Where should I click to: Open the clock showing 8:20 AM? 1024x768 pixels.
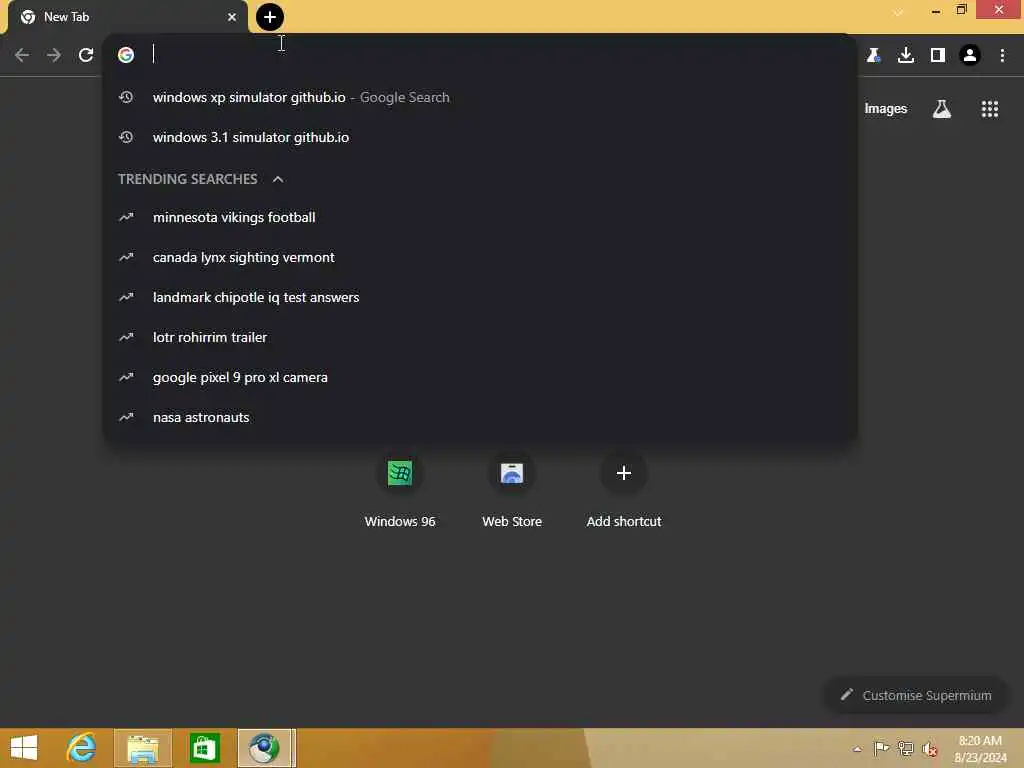click(980, 748)
